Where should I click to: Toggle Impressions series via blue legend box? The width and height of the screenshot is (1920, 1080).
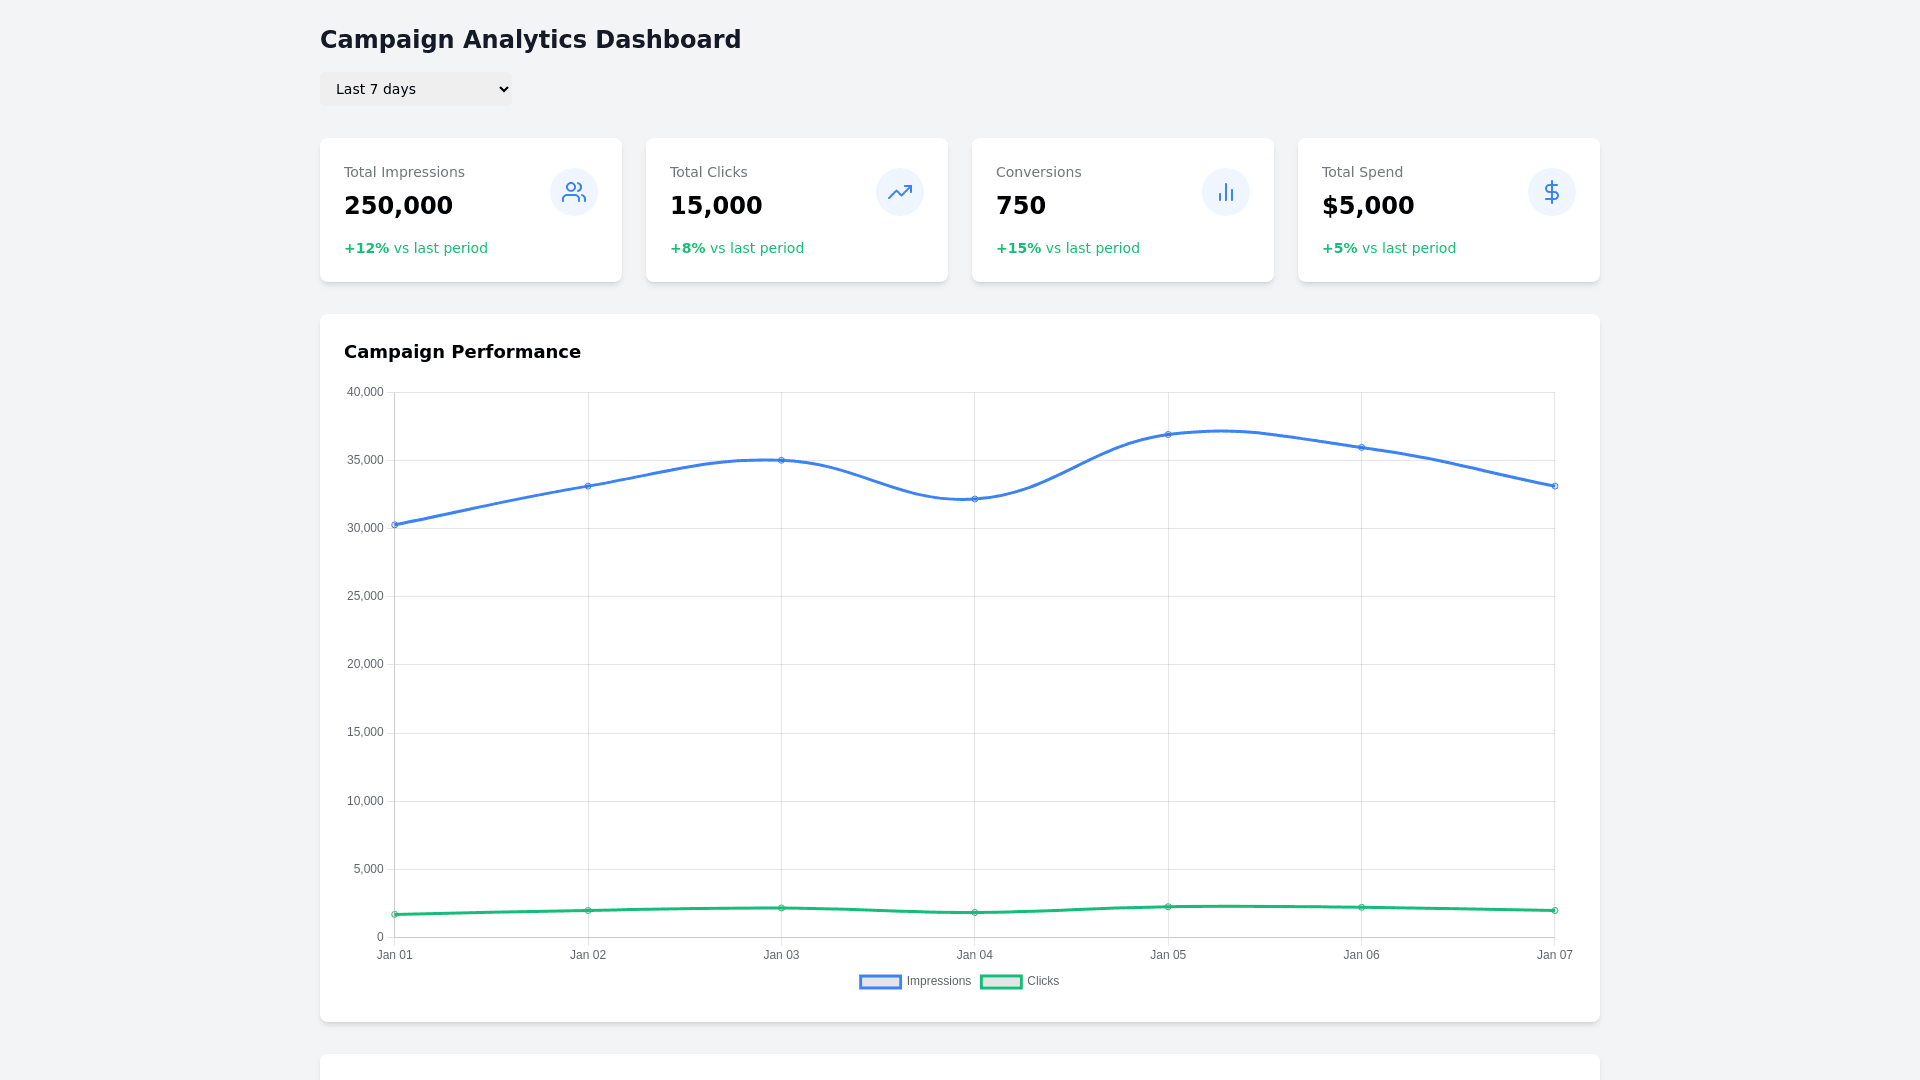880,982
